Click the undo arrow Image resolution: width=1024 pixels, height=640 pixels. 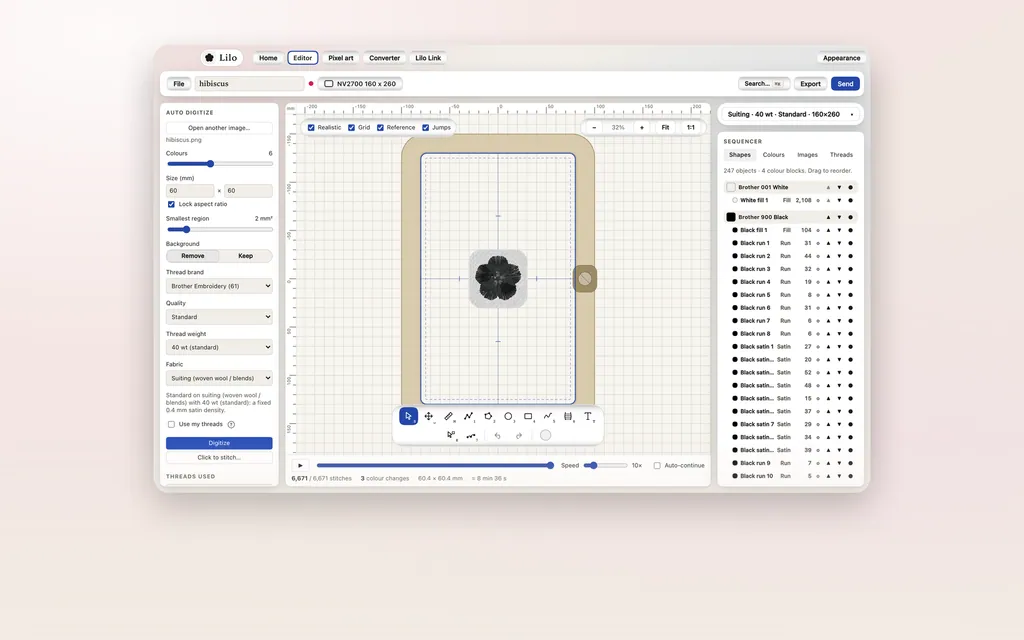[x=498, y=436]
